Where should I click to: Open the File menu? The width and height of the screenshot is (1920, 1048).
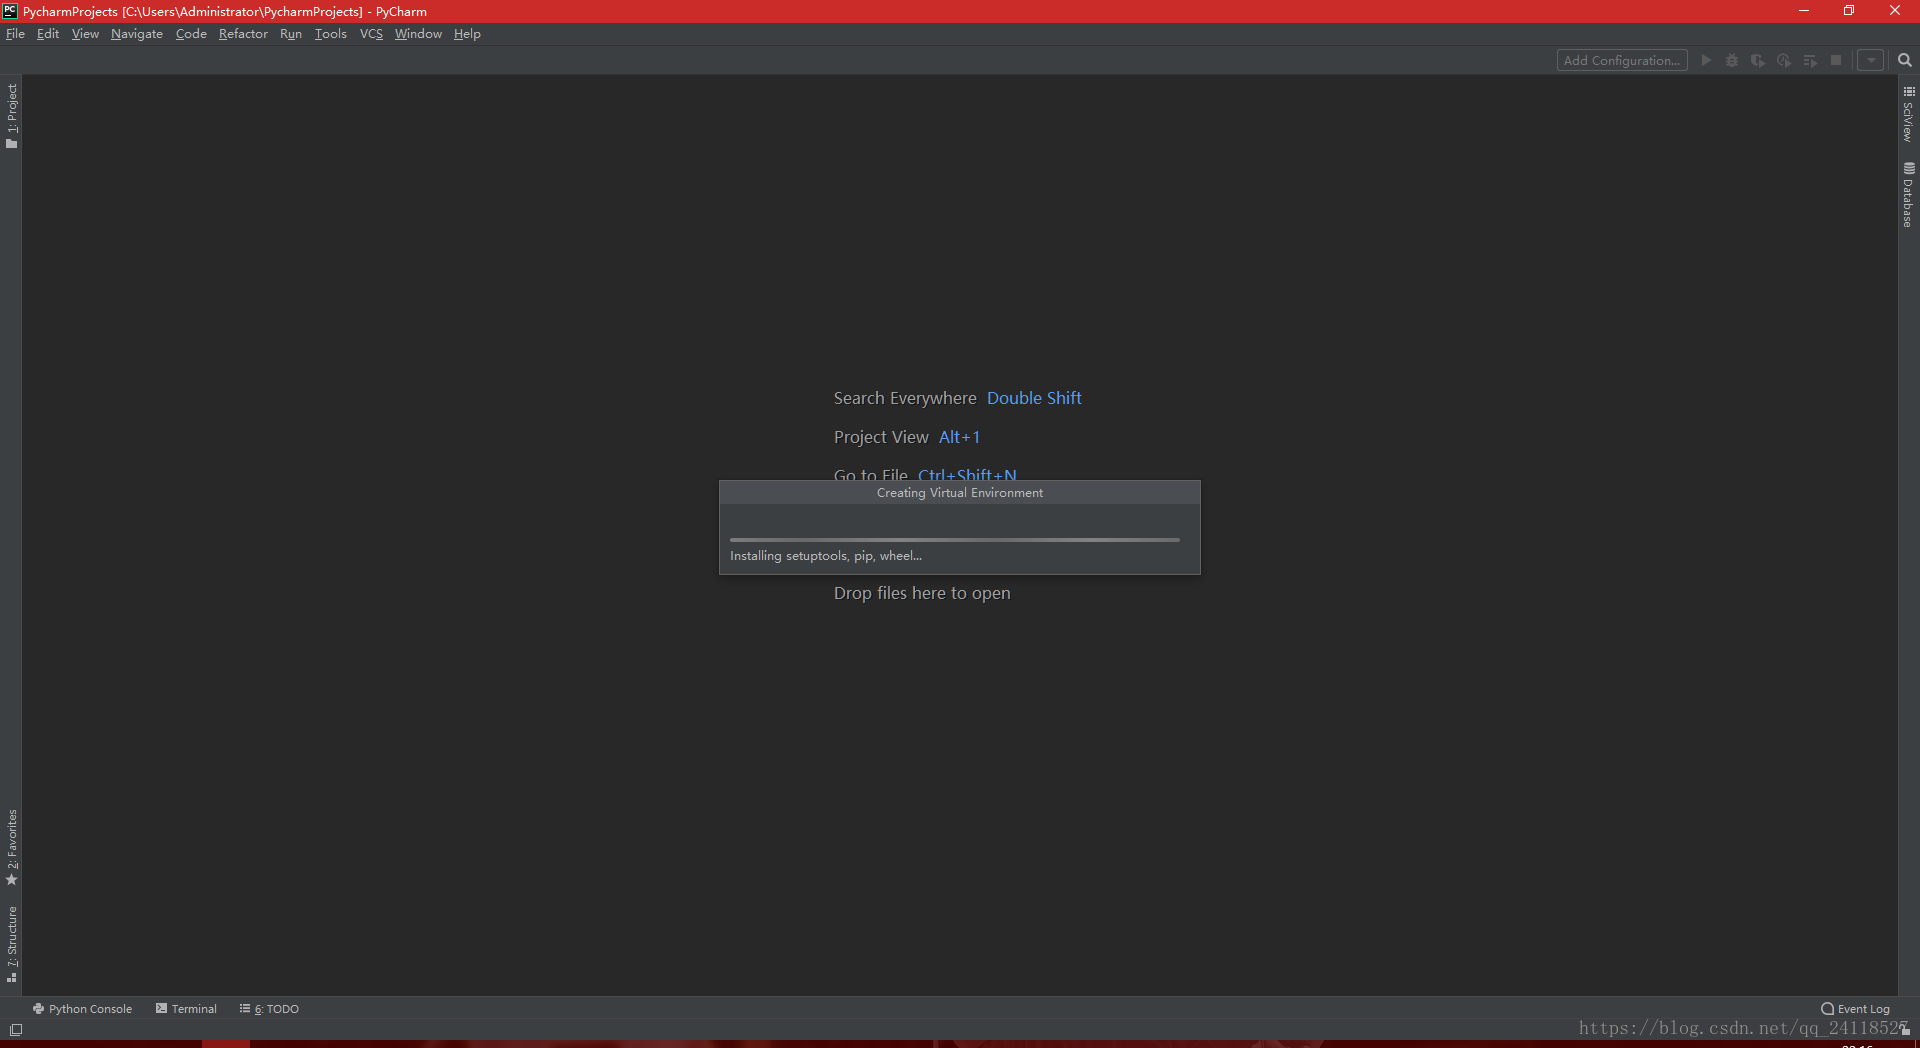click(x=15, y=34)
